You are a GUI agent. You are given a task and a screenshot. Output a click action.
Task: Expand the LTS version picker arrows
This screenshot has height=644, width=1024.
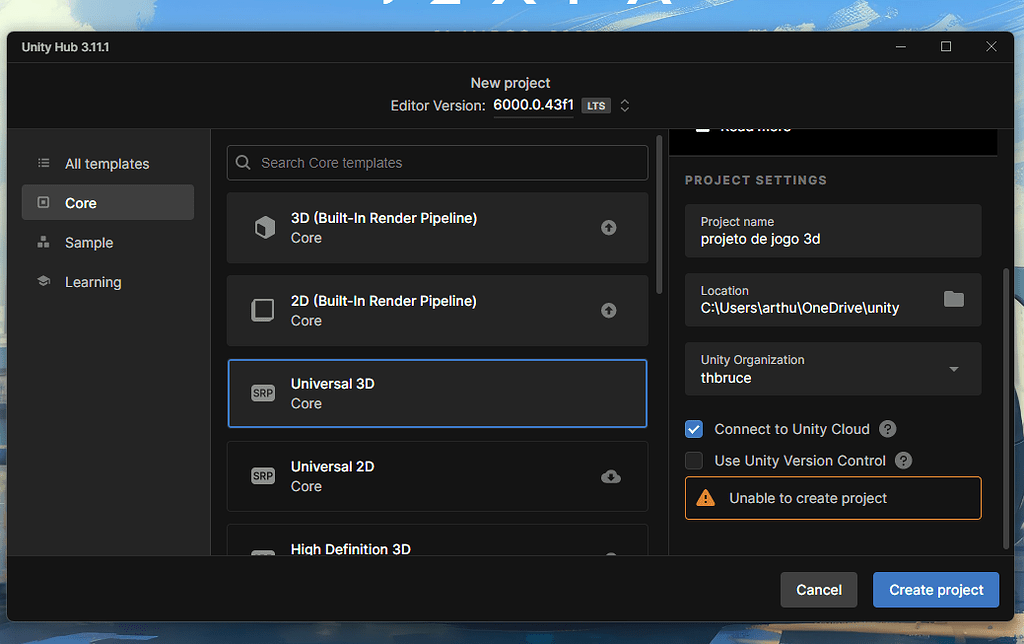click(624, 105)
